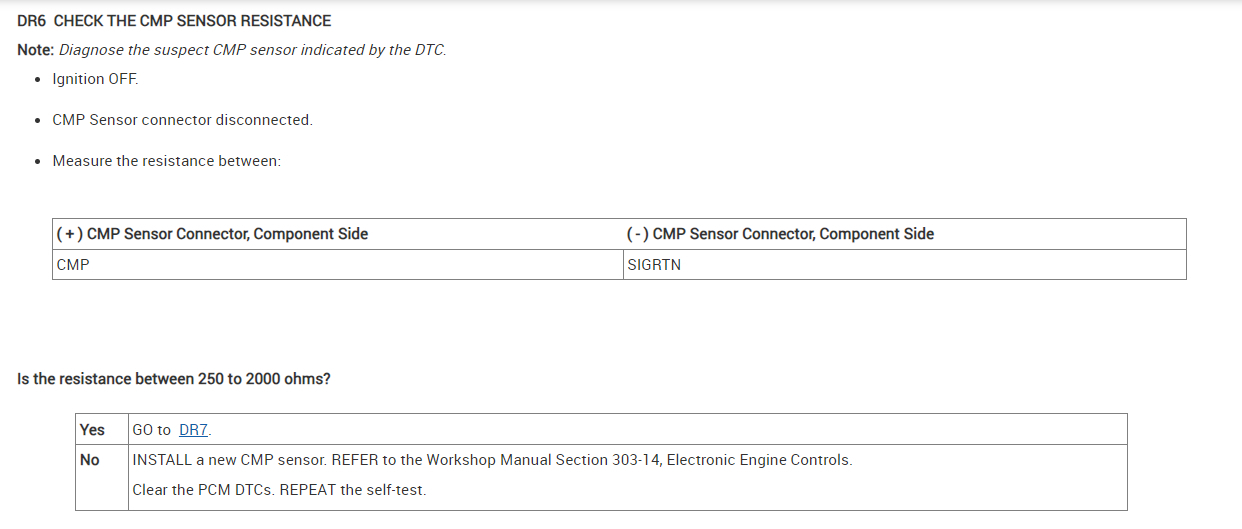Viewport: 1242px width, 529px height.
Task: Select the CMP Sensor connector disconnected bullet
Action: coord(182,120)
